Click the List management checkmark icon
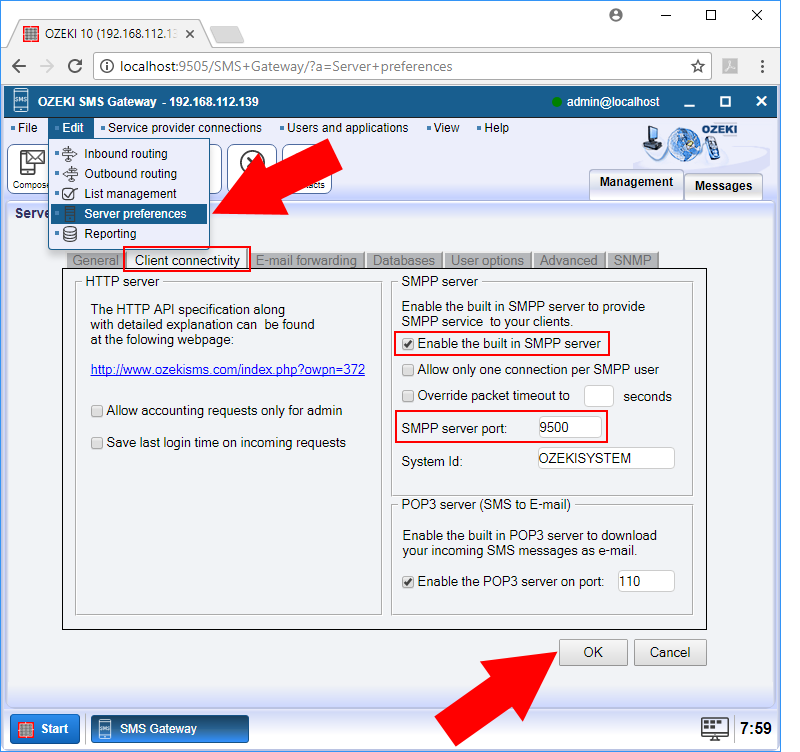 (x=69, y=194)
